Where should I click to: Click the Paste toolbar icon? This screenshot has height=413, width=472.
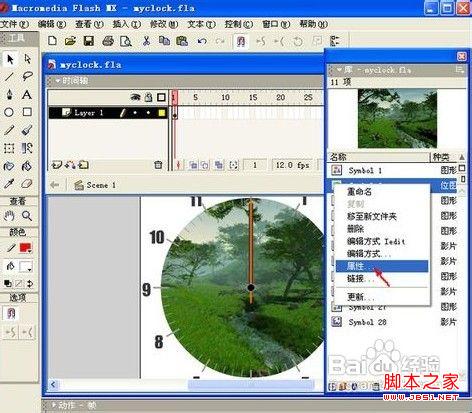(182, 41)
